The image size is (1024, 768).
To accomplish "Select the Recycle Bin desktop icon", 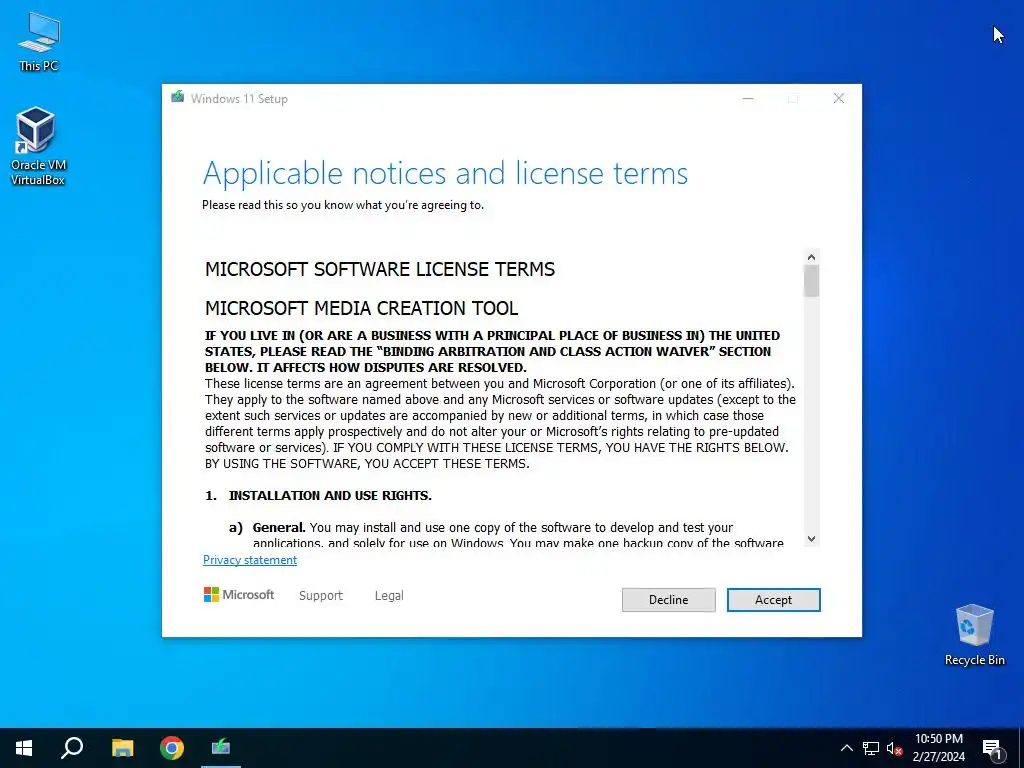I will coord(974,634).
